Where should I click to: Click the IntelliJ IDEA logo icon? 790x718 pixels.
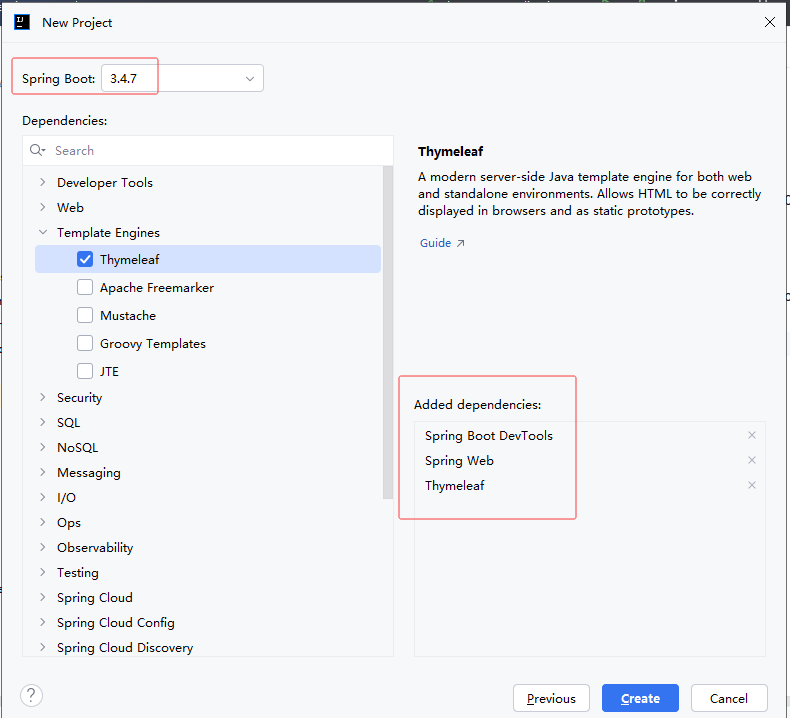pos(22,22)
